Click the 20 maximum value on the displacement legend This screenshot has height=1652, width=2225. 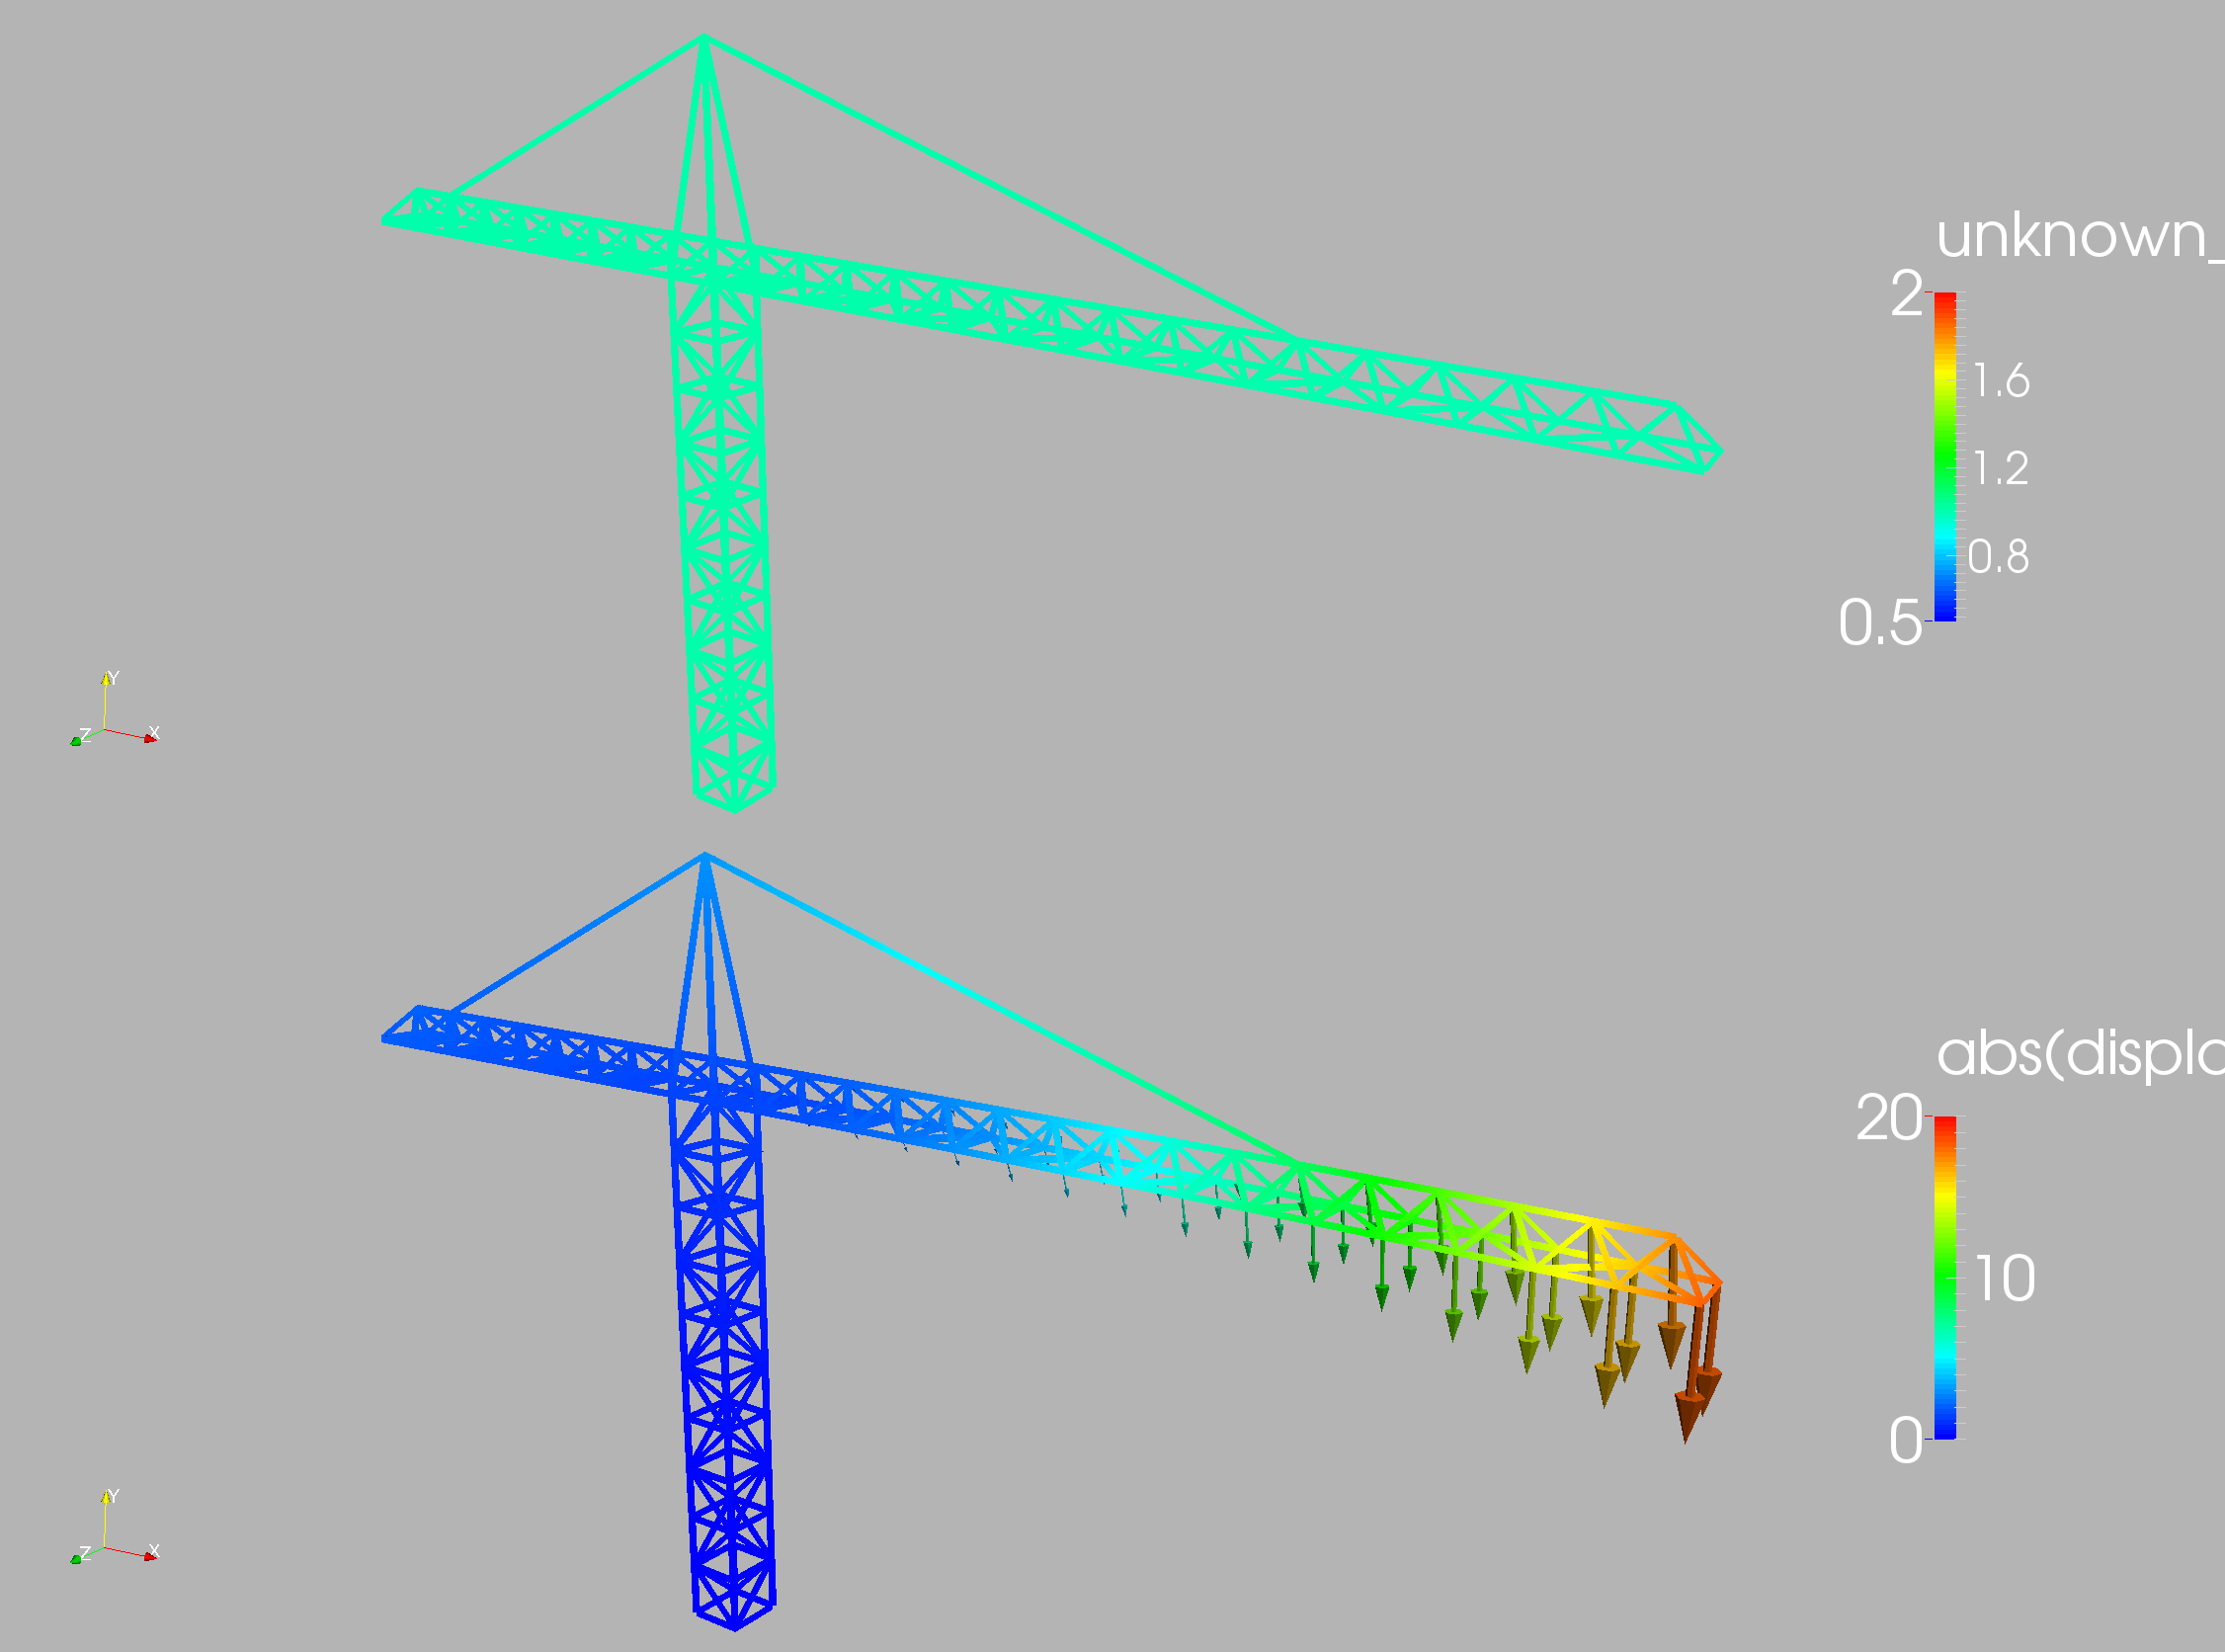[1888, 1118]
